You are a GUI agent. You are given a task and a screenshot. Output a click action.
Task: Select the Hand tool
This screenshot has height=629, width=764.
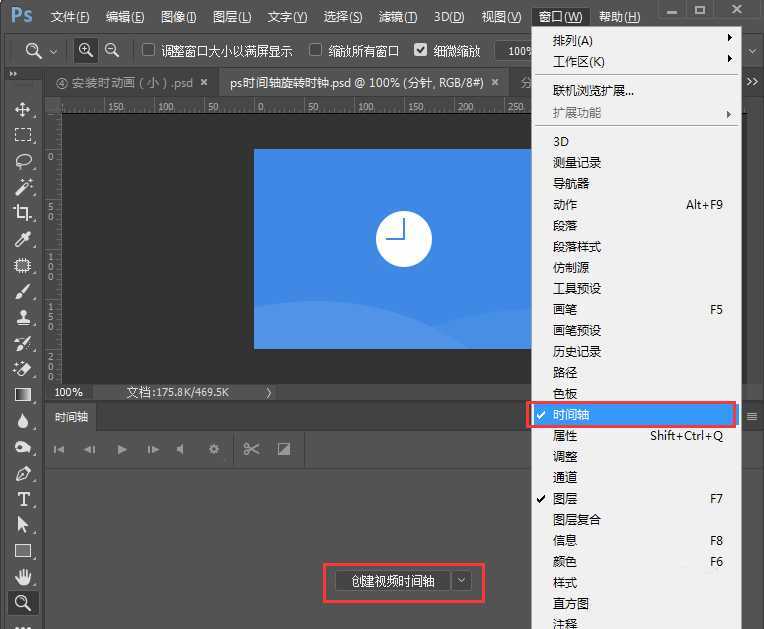point(22,577)
